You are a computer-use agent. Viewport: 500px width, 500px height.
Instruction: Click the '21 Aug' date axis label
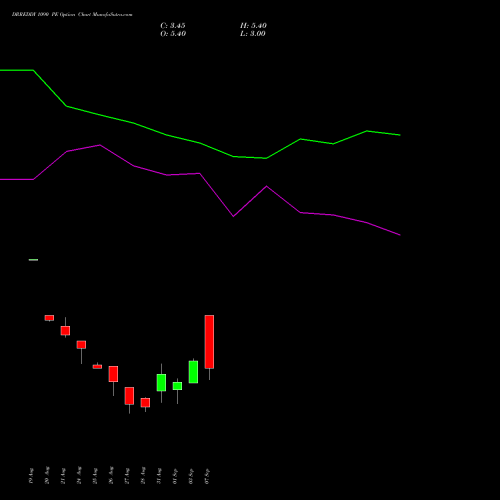(x=63, y=476)
